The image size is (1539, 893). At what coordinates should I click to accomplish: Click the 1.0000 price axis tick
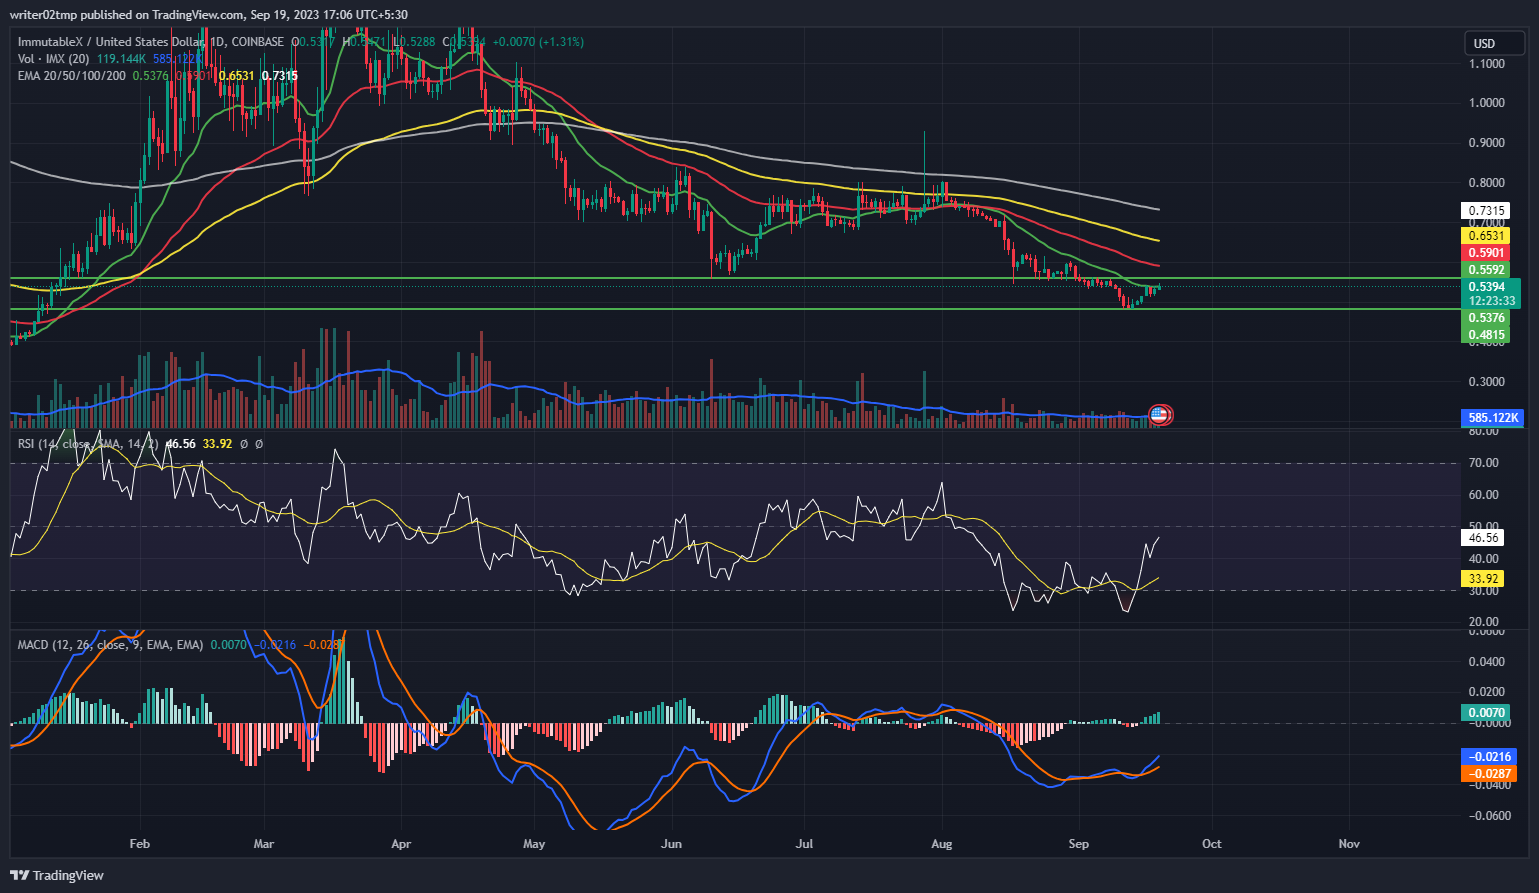point(1487,103)
